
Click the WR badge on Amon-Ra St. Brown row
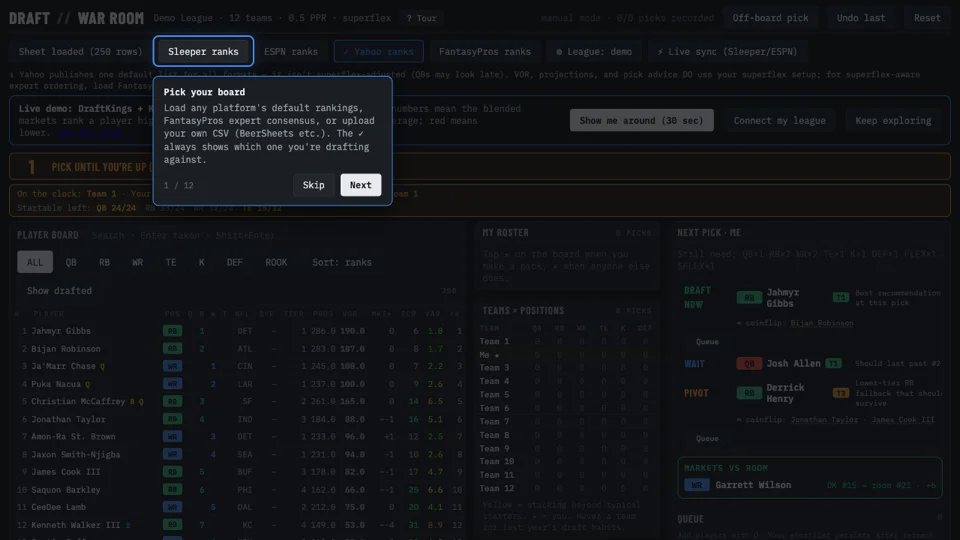[172, 437]
